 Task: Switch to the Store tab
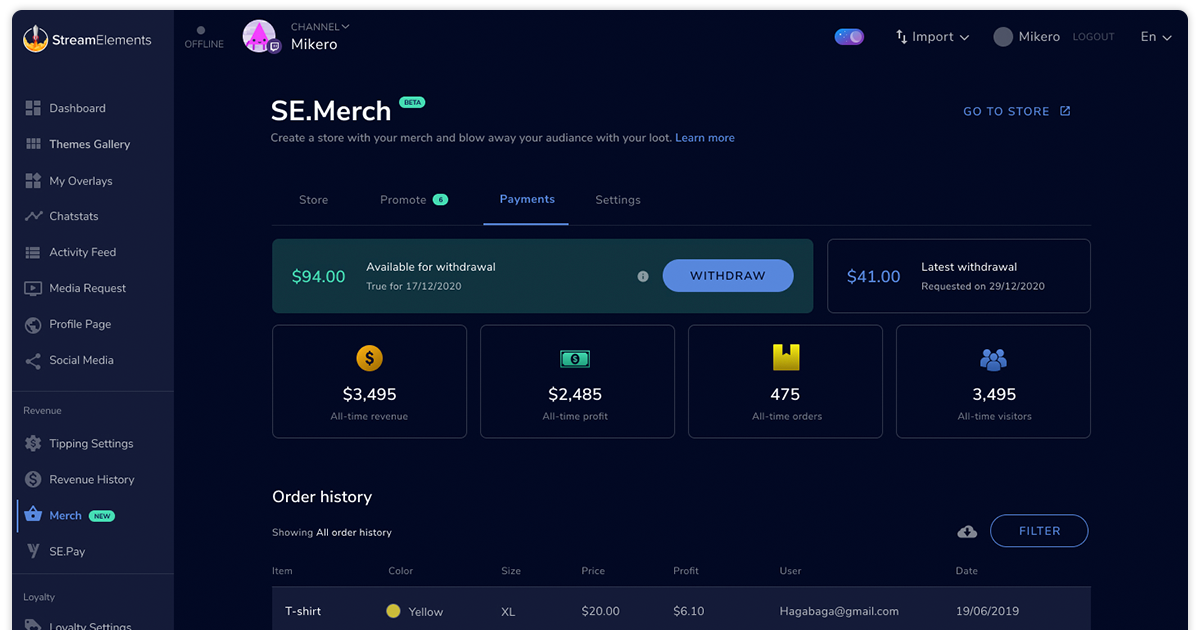[313, 200]
